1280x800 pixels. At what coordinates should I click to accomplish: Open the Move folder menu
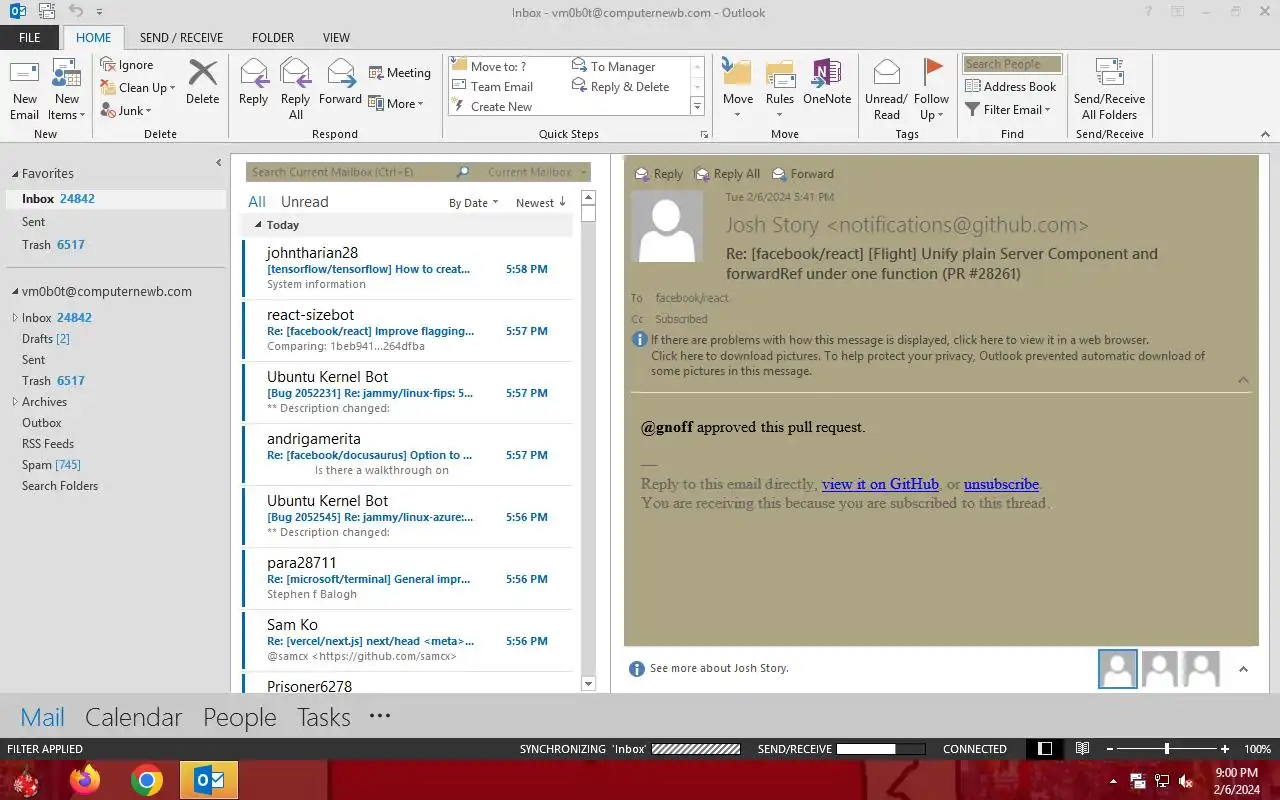(737, 90)
